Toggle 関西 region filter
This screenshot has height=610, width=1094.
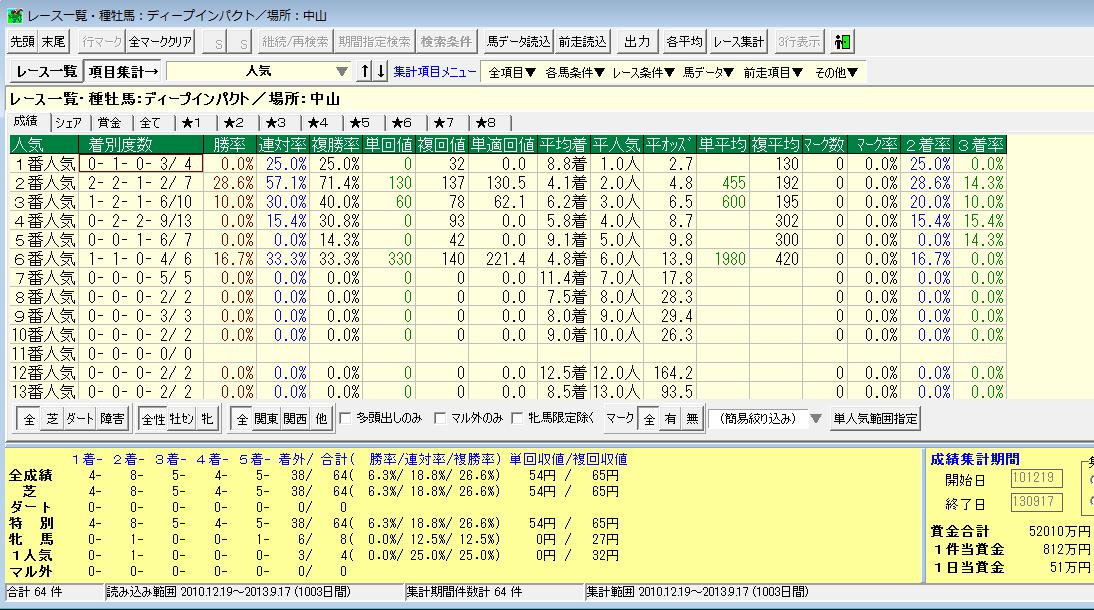(295, 419)
